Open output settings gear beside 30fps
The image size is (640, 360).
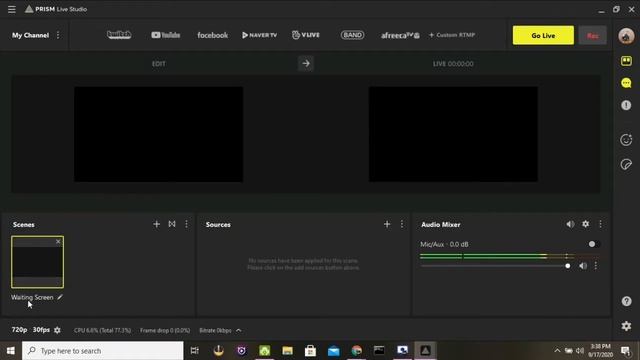[x=57, y=330]
